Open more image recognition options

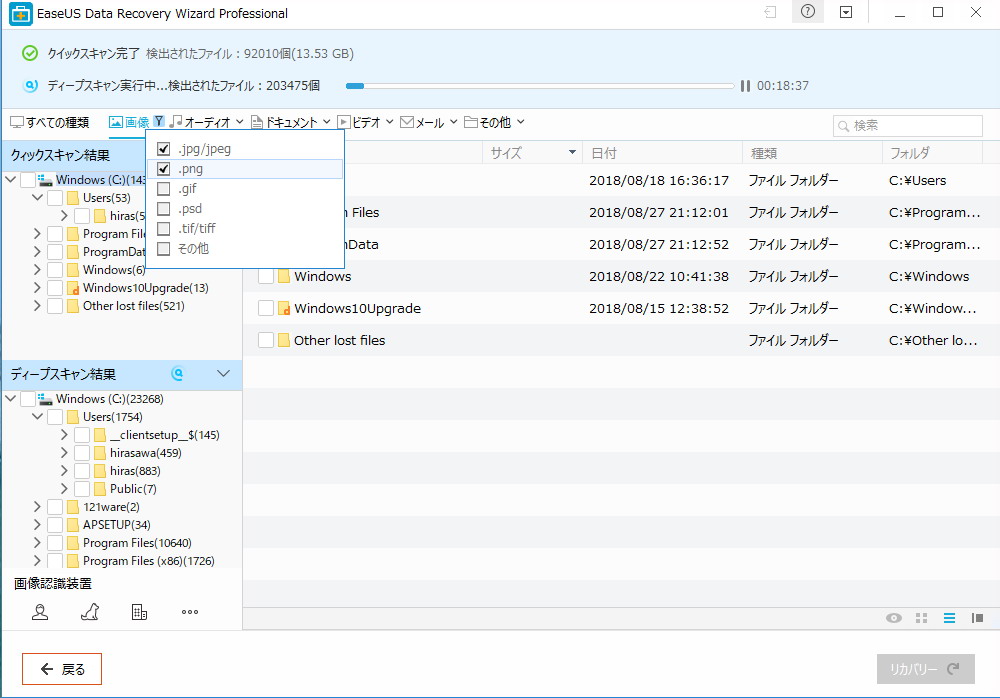(189, 612)
